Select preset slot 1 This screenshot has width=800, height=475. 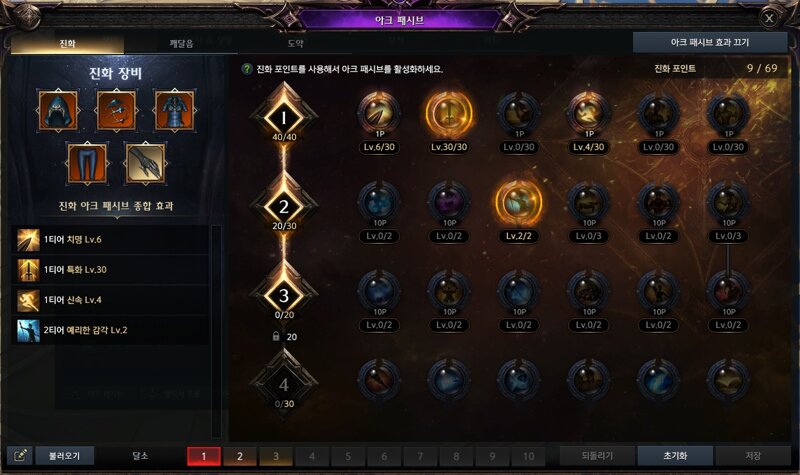(x=204, y=456)
